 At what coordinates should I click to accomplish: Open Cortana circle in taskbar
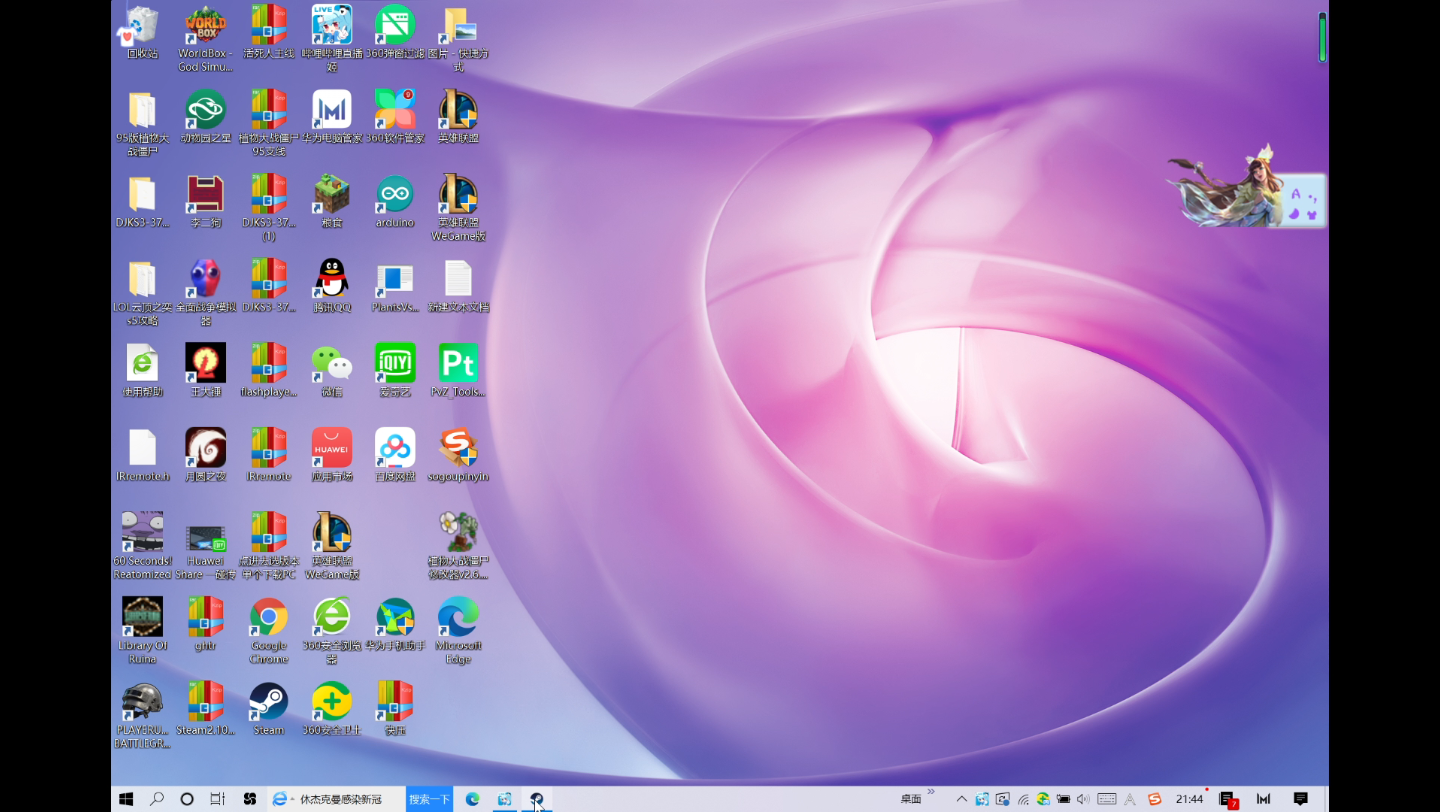[x=187, y=799]
